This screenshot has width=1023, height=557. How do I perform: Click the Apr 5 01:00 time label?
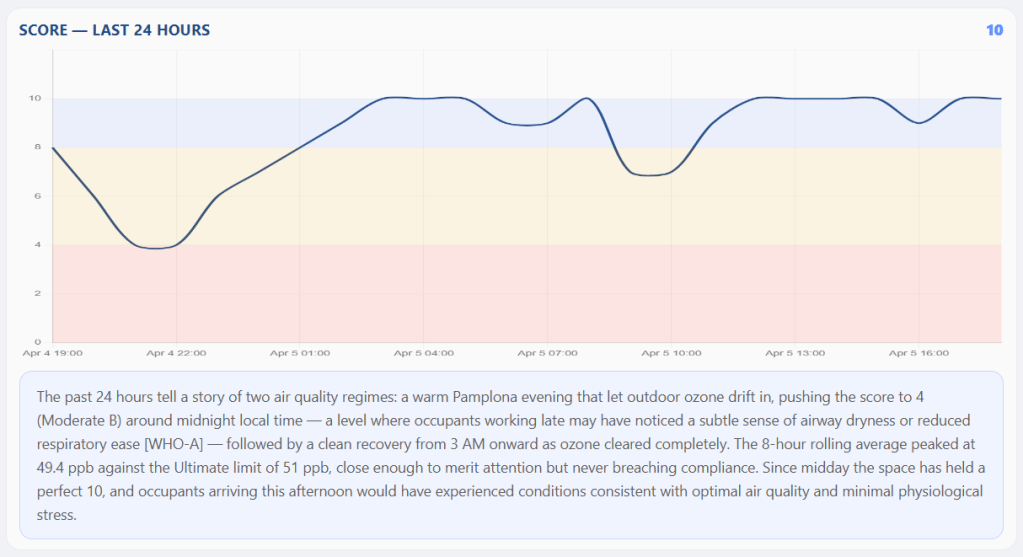click(x=300, y=353)
